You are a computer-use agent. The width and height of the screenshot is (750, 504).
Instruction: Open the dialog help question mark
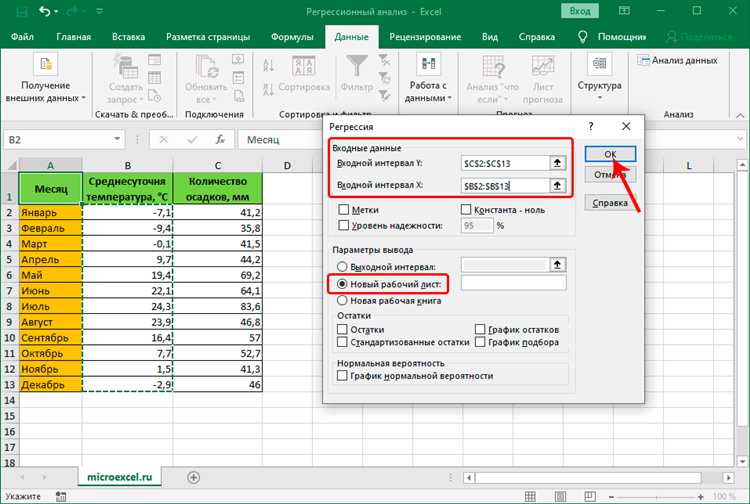(x=591, y=126)
